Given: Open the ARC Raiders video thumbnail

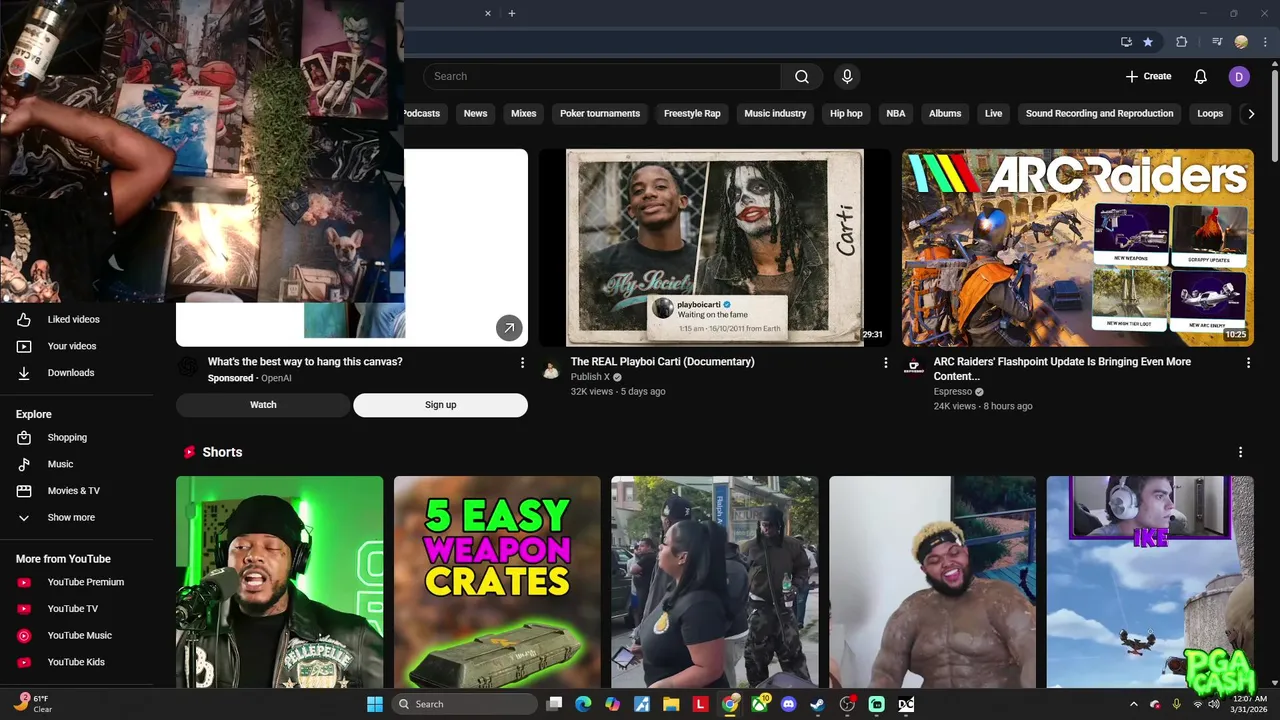Looking at the screenshot, I should [x=1078, y=248].
